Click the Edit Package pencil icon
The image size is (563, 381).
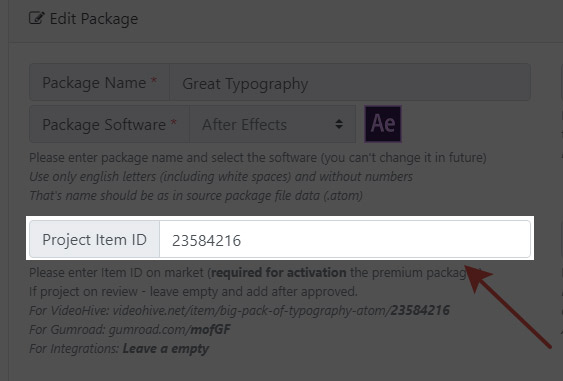tap(37, 18)
